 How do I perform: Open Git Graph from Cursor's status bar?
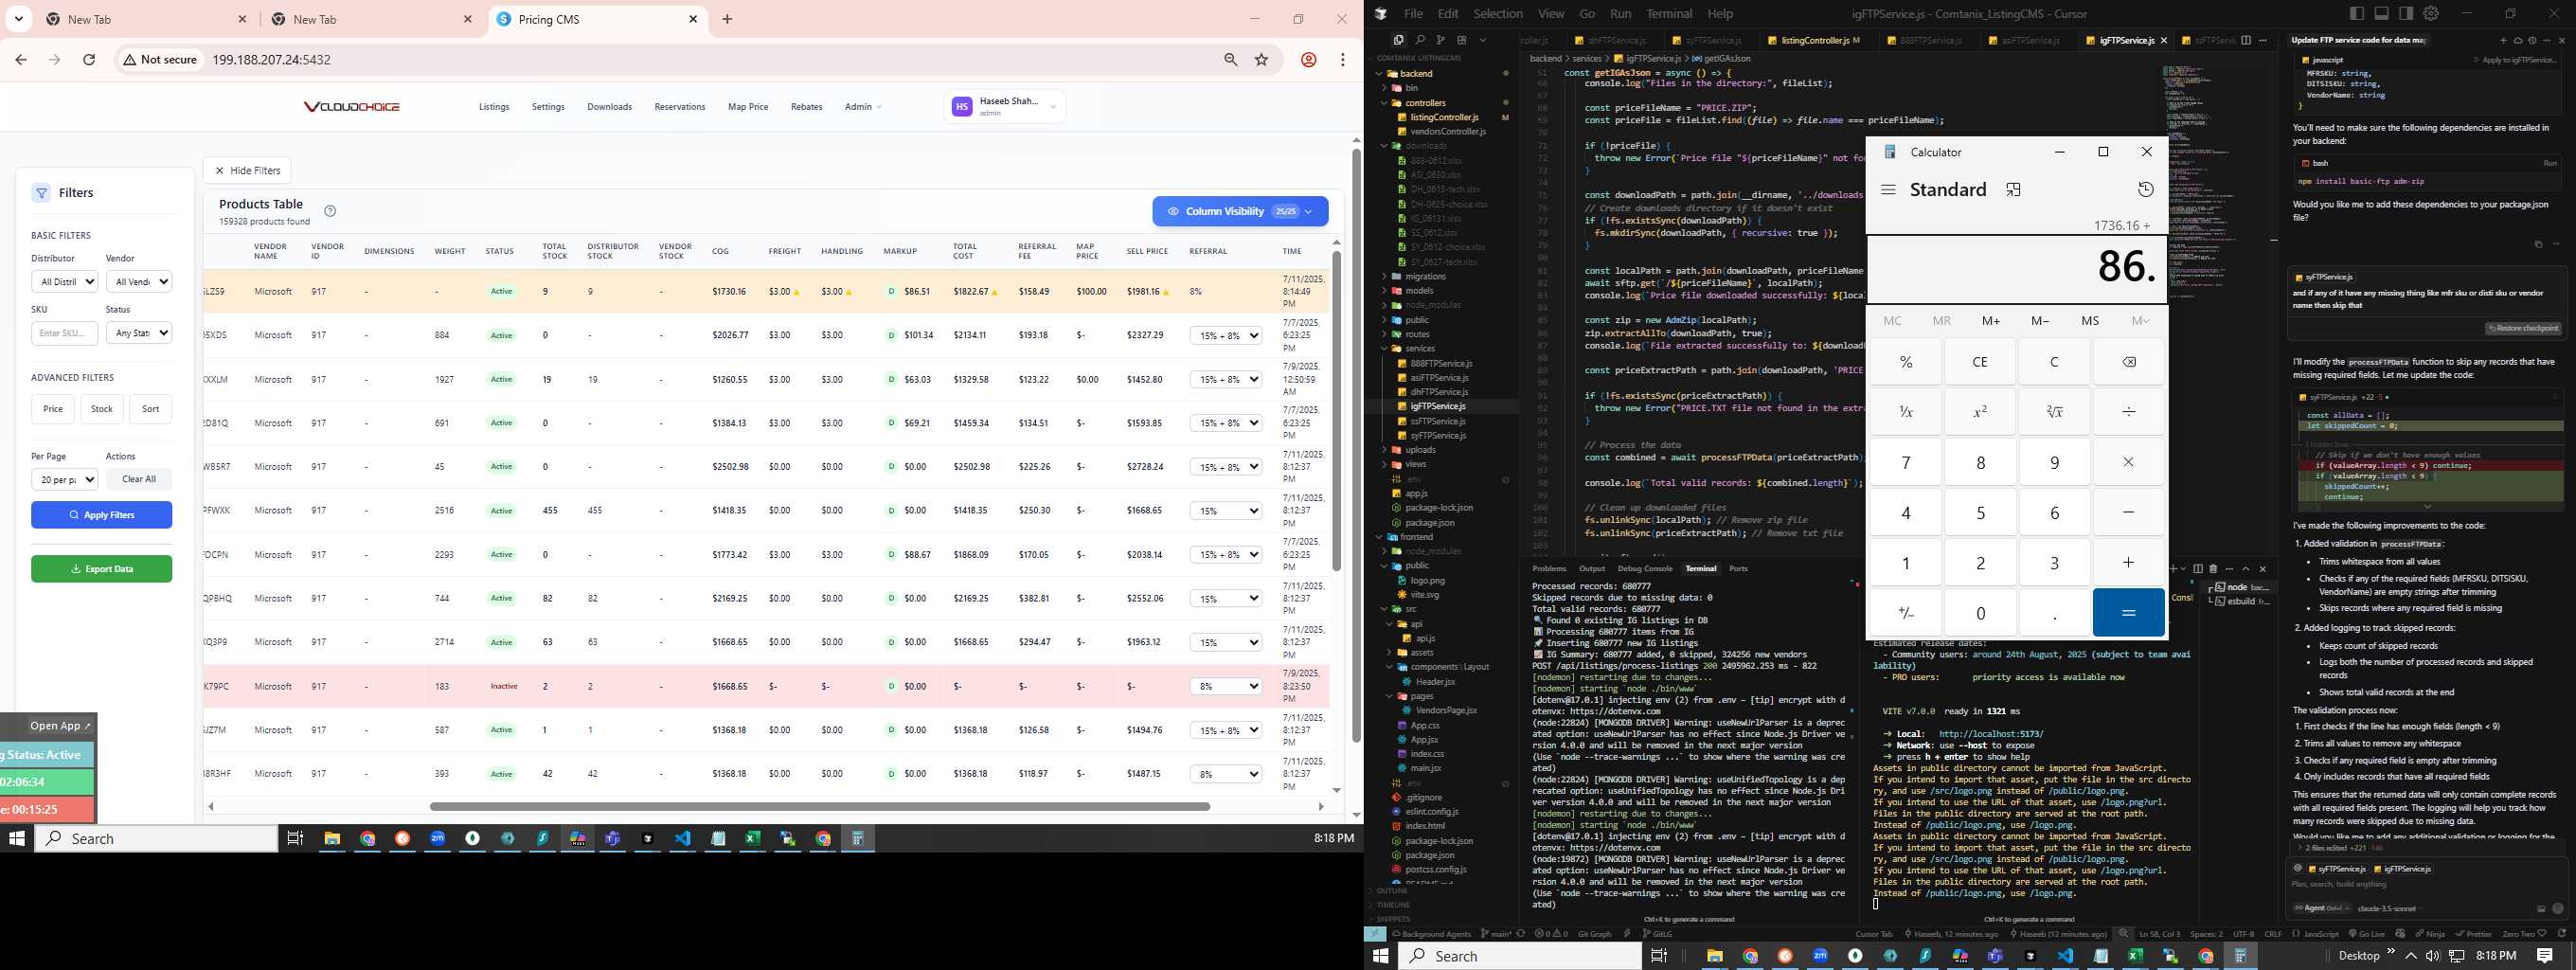coord(1594,934)
